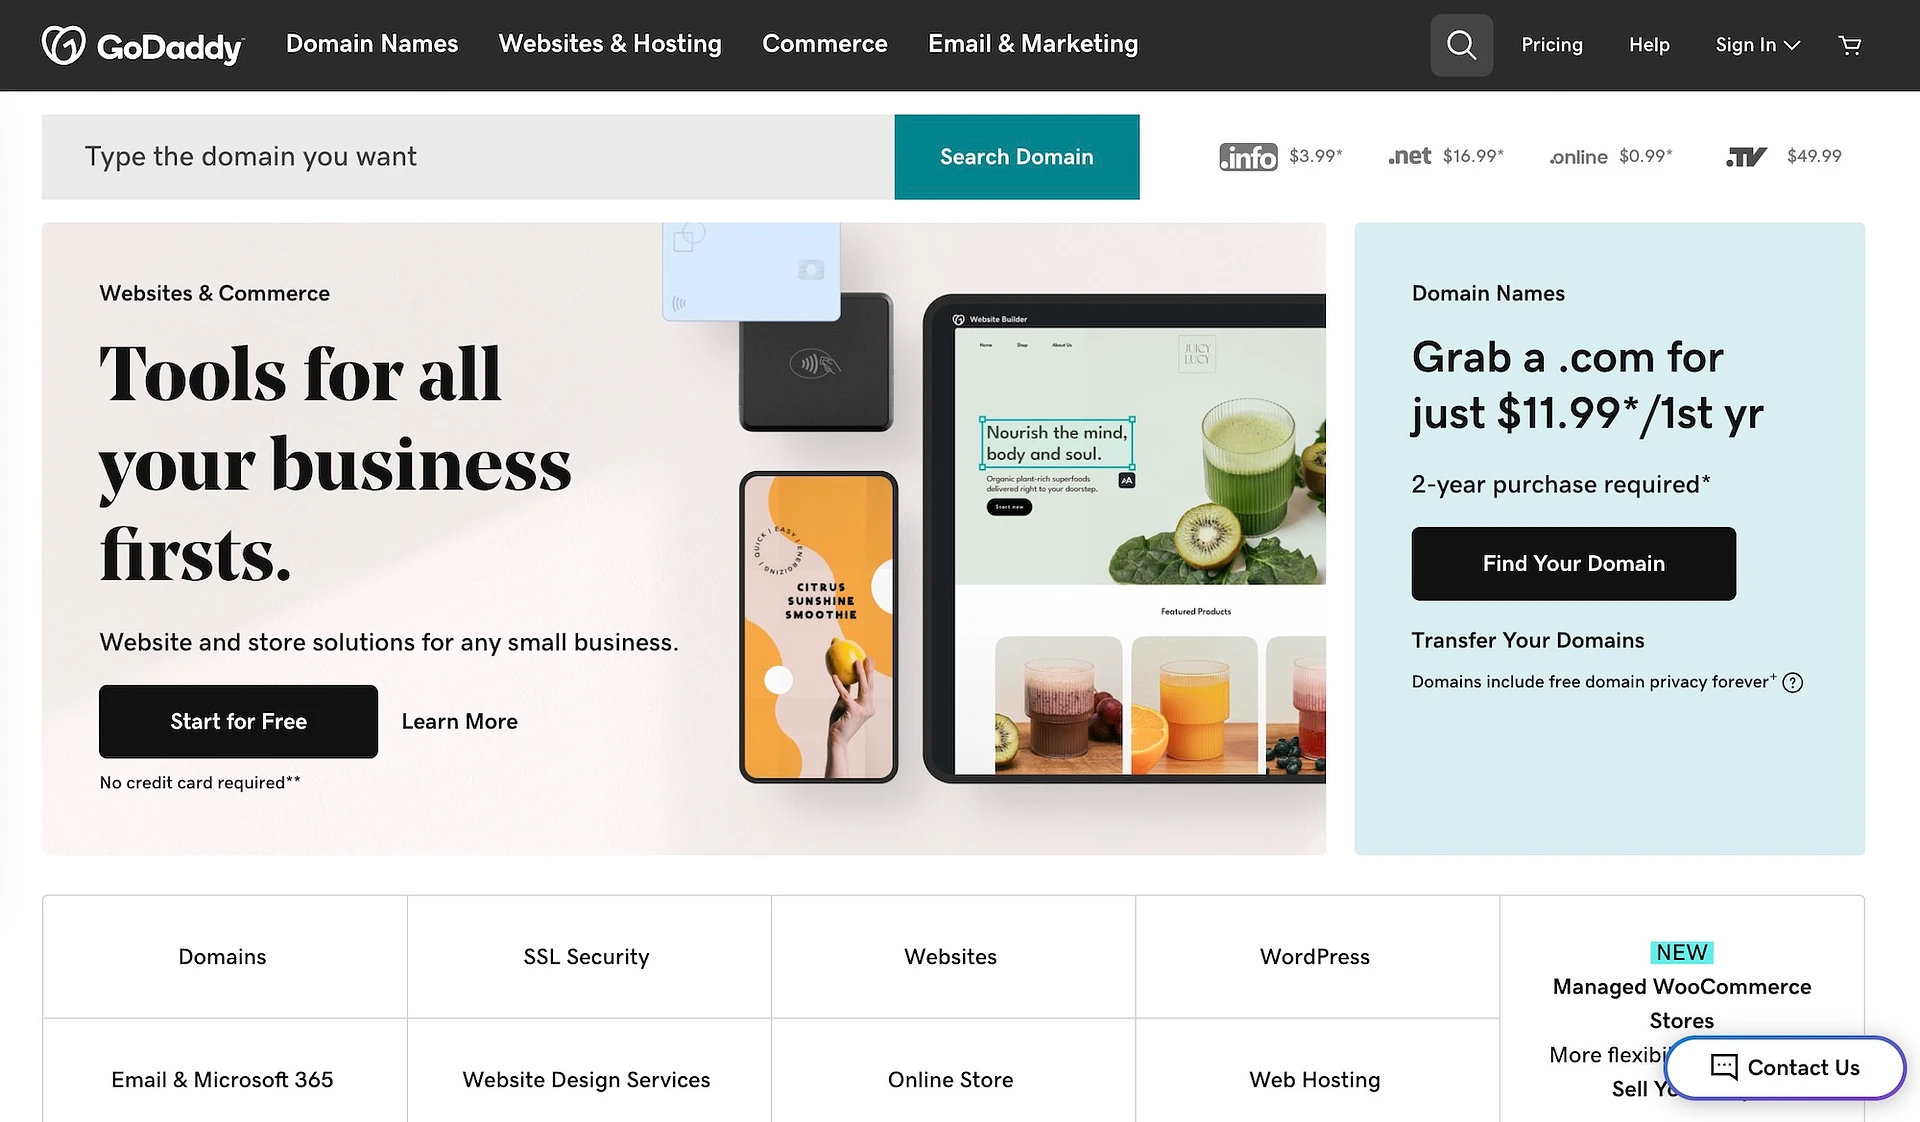Click the Contact Us chat icon

click(1724, 1067)
